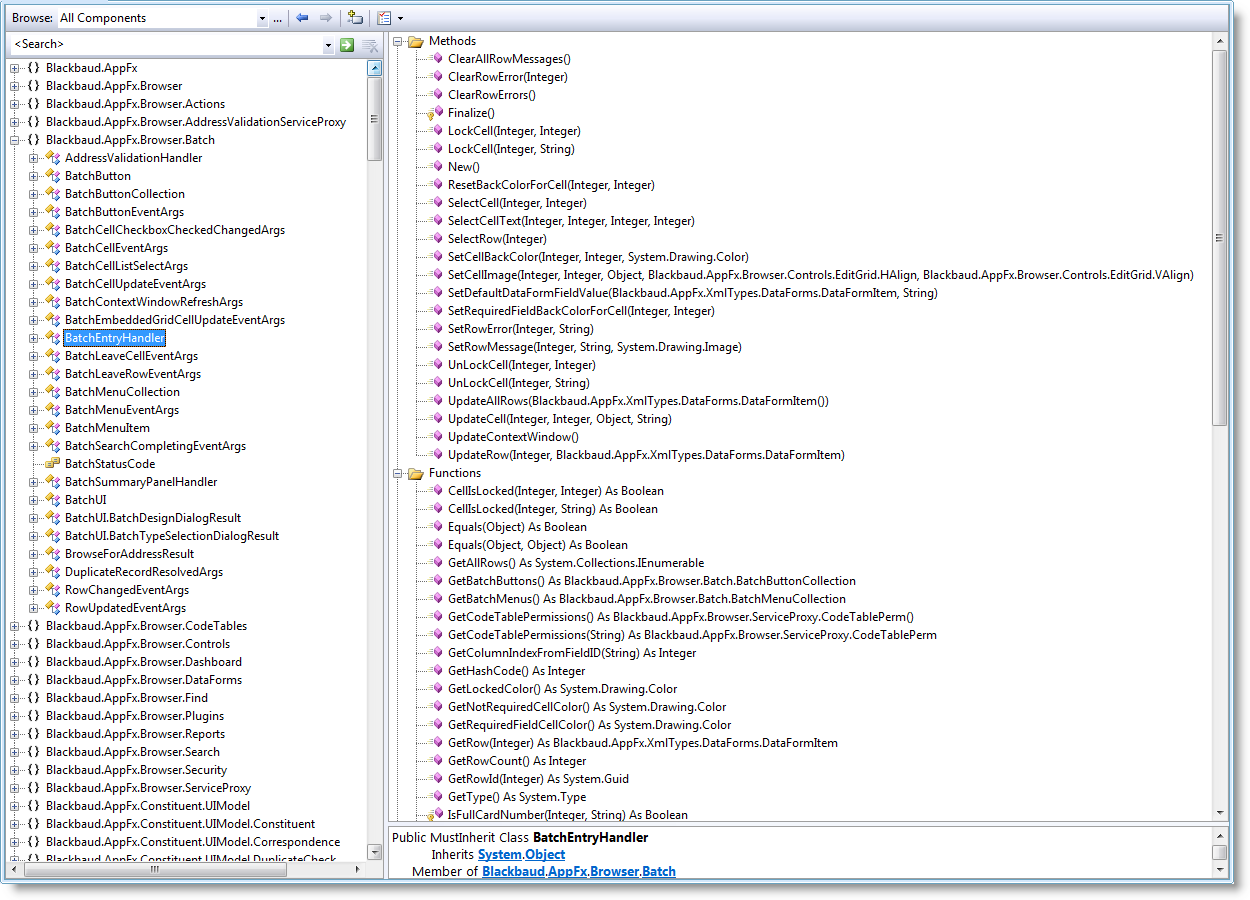Select 'LockCell(Integer, Integer)' member
1250x900 pixels.
(x=514, y=131)
